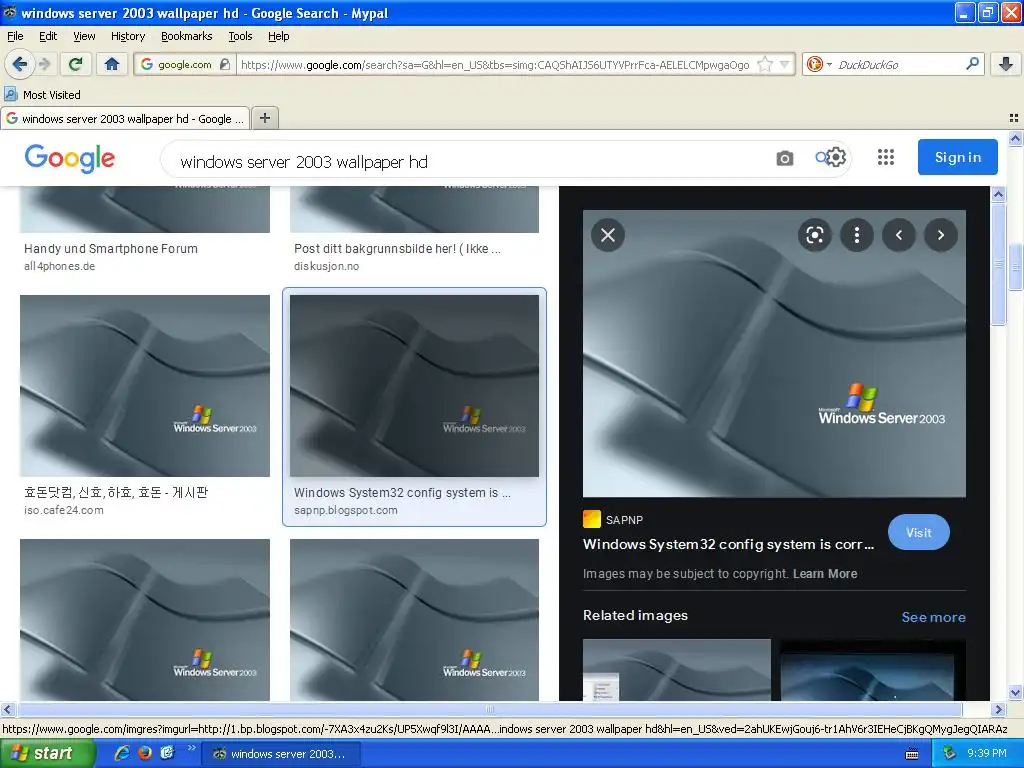Open the History menu
Screen dimensions: 1024x768
click(127, 36)
